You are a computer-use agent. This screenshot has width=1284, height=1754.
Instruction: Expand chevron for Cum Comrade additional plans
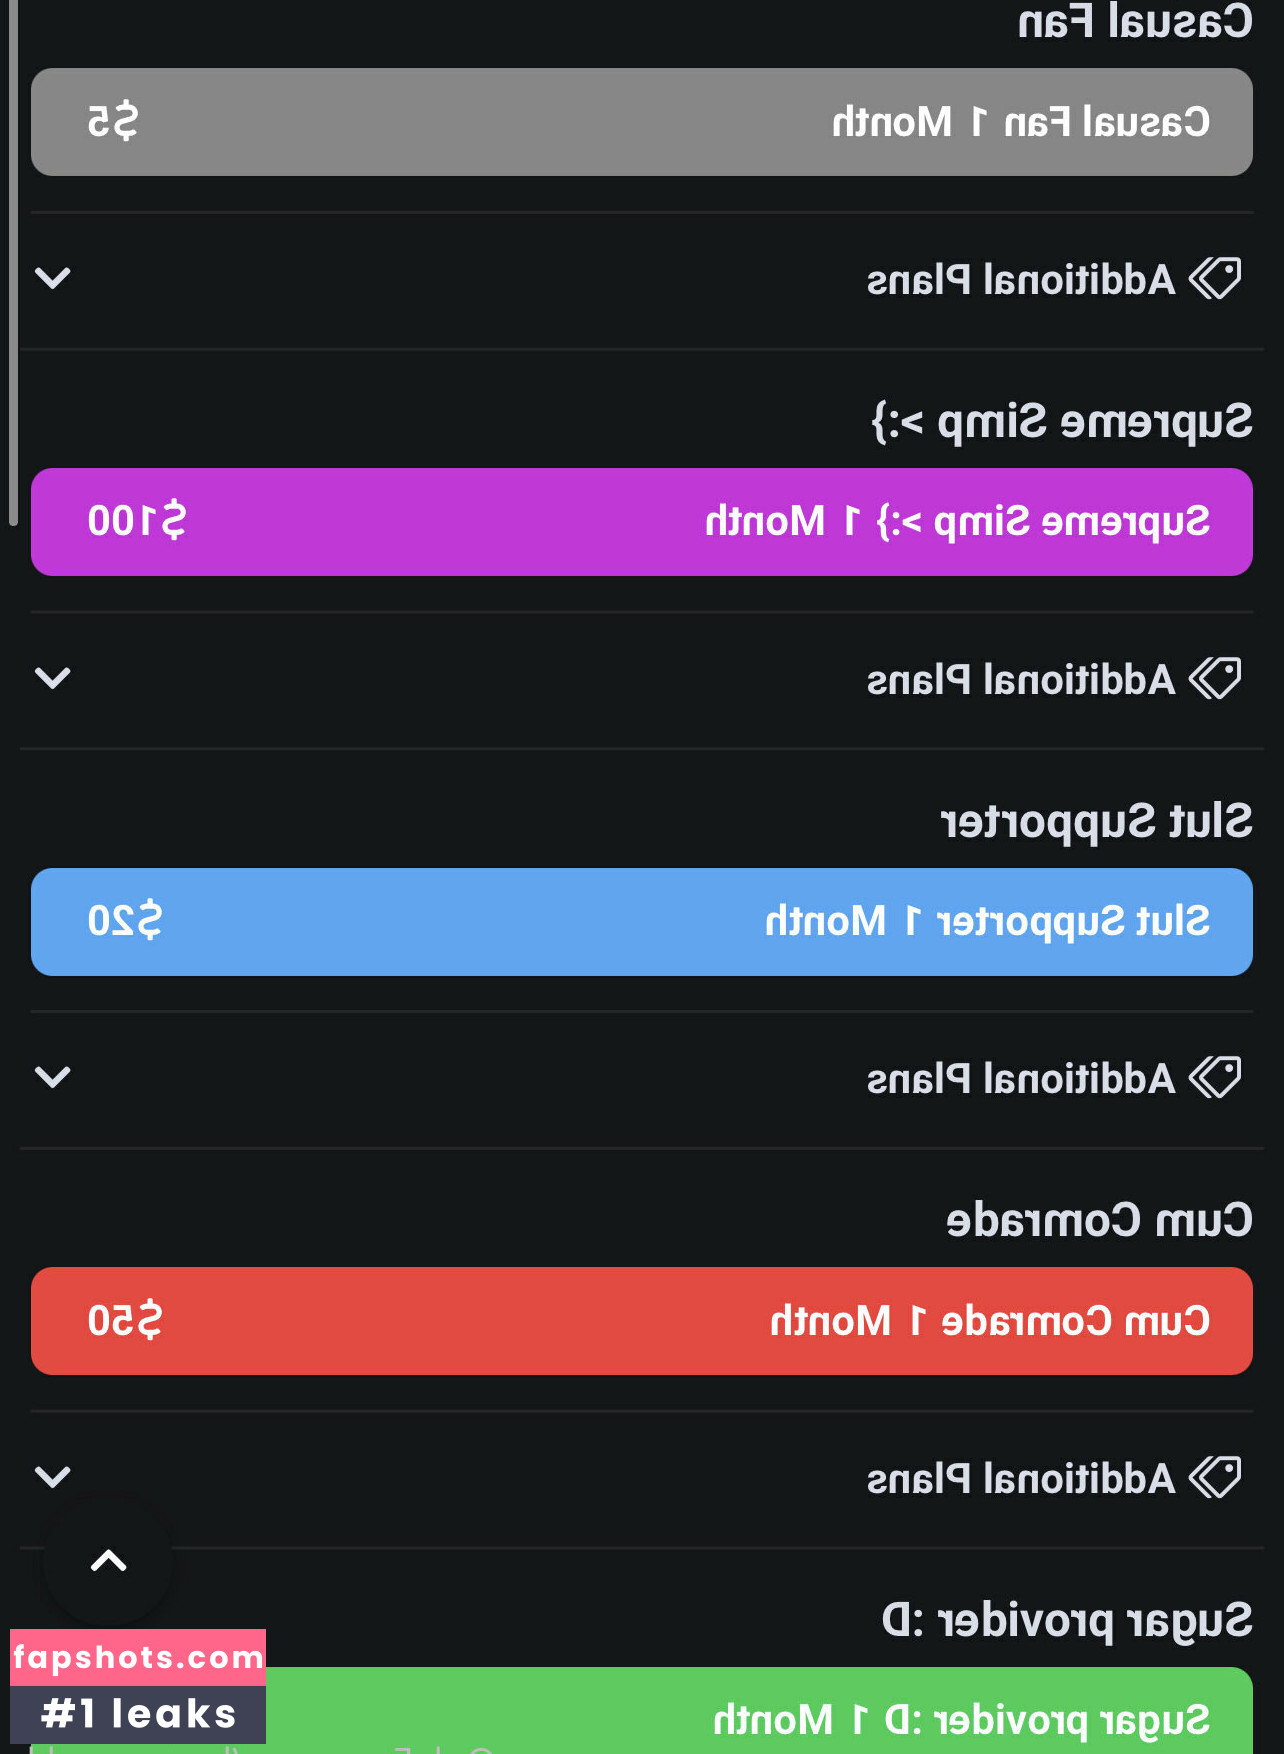53,1477
